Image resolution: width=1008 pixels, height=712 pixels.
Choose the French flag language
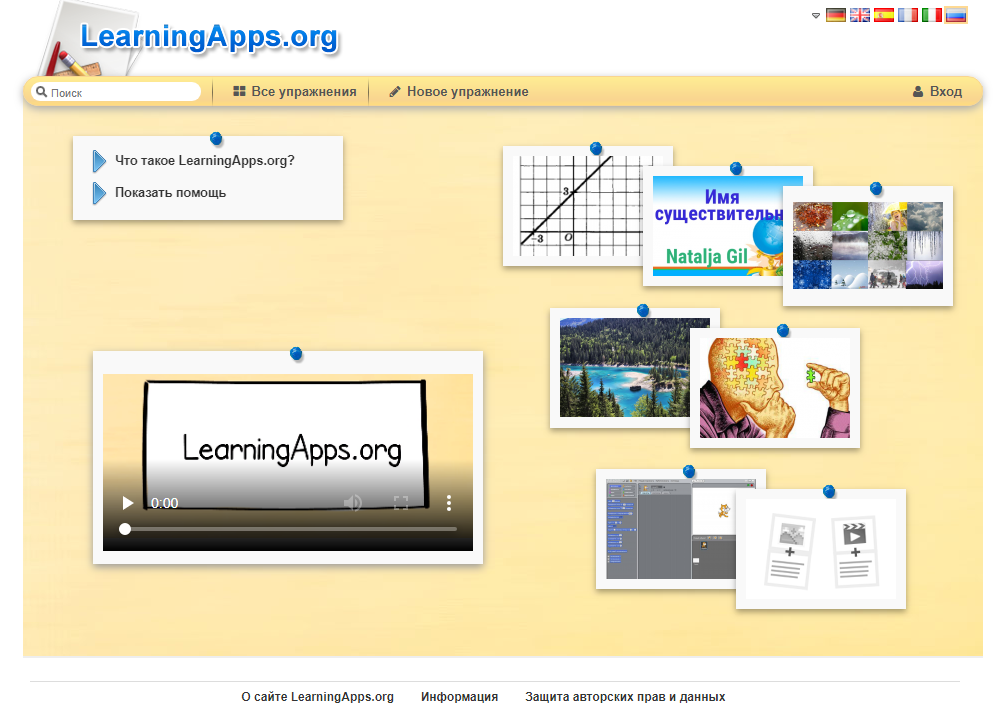pos(908,15)
